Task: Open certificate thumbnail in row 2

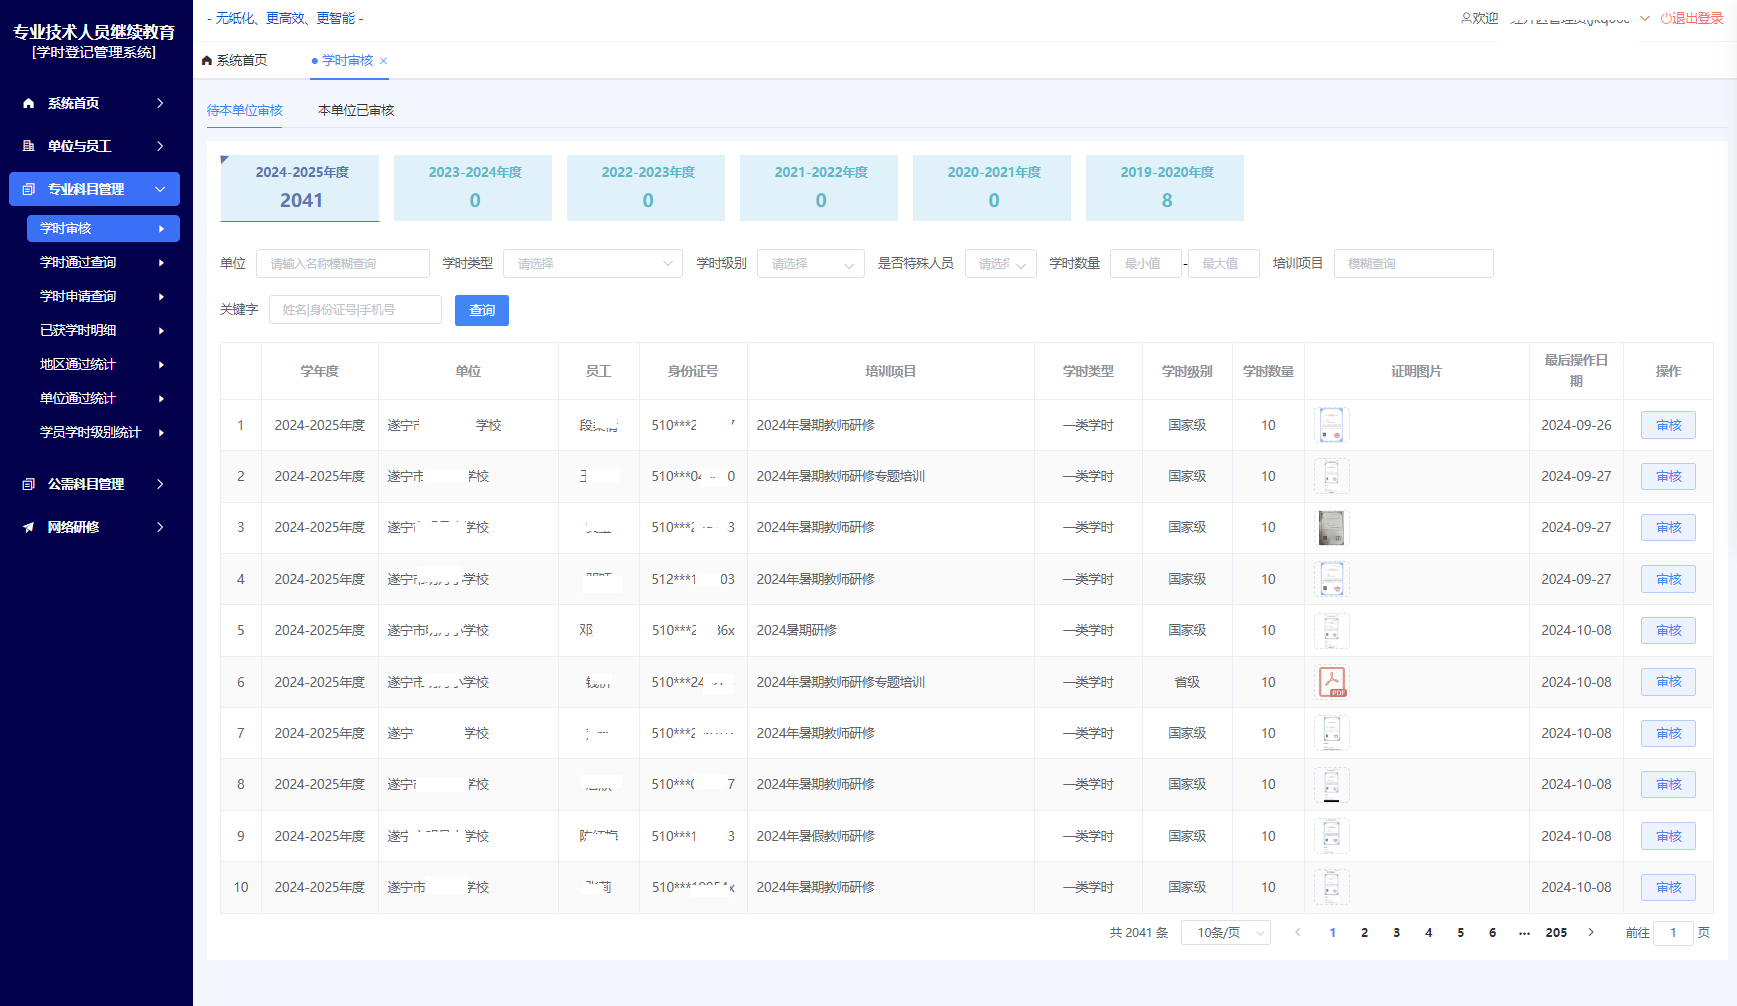Action: (1331, 476)
